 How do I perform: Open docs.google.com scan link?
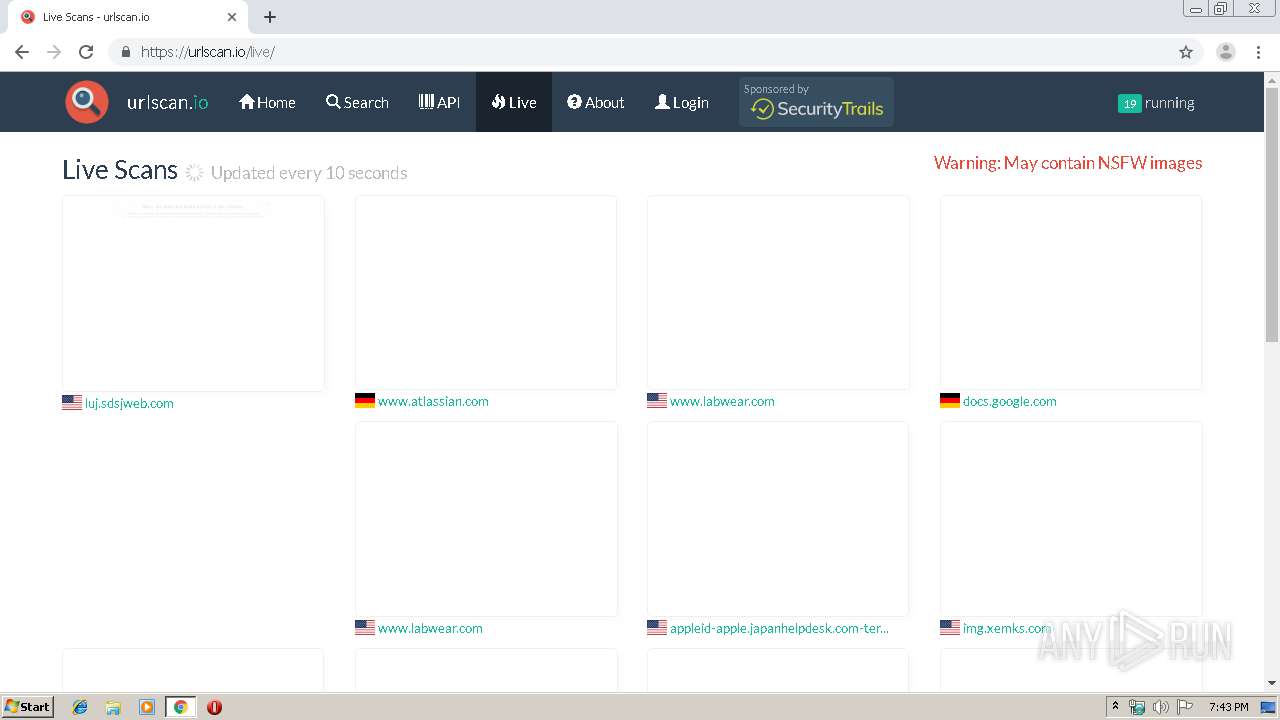1009,401
